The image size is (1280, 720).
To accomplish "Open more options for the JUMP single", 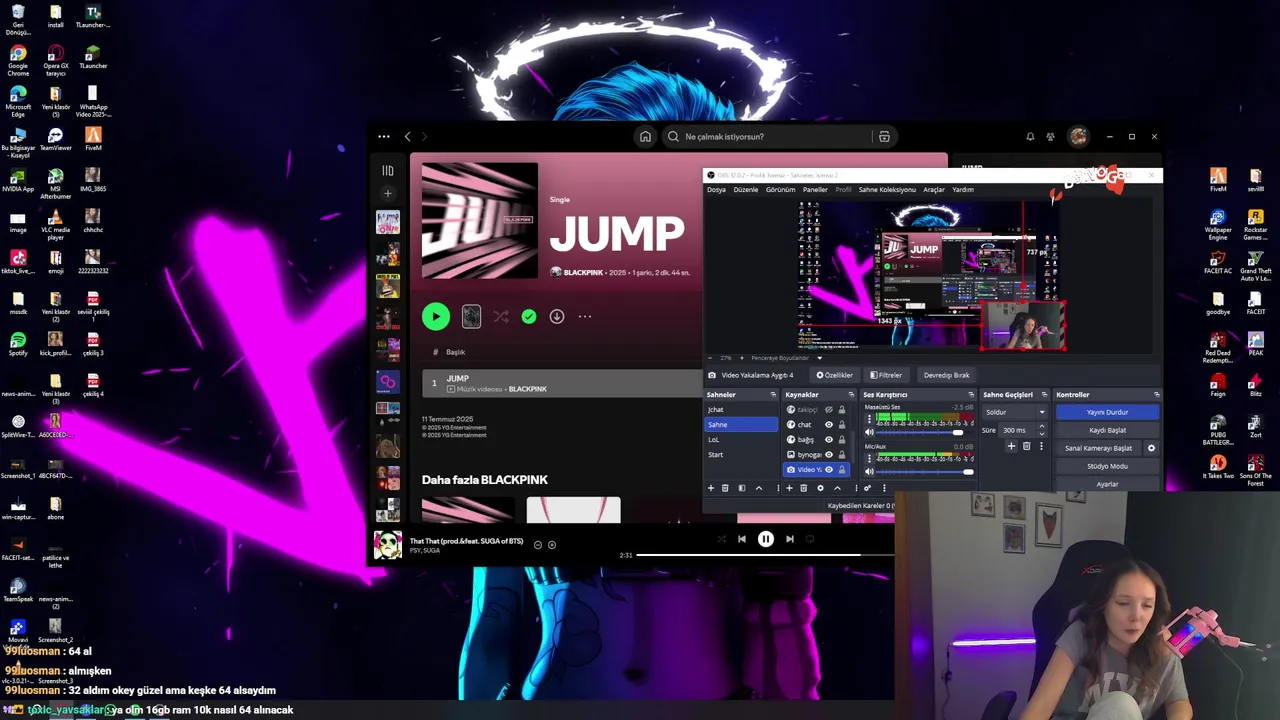I will [585, 317].
